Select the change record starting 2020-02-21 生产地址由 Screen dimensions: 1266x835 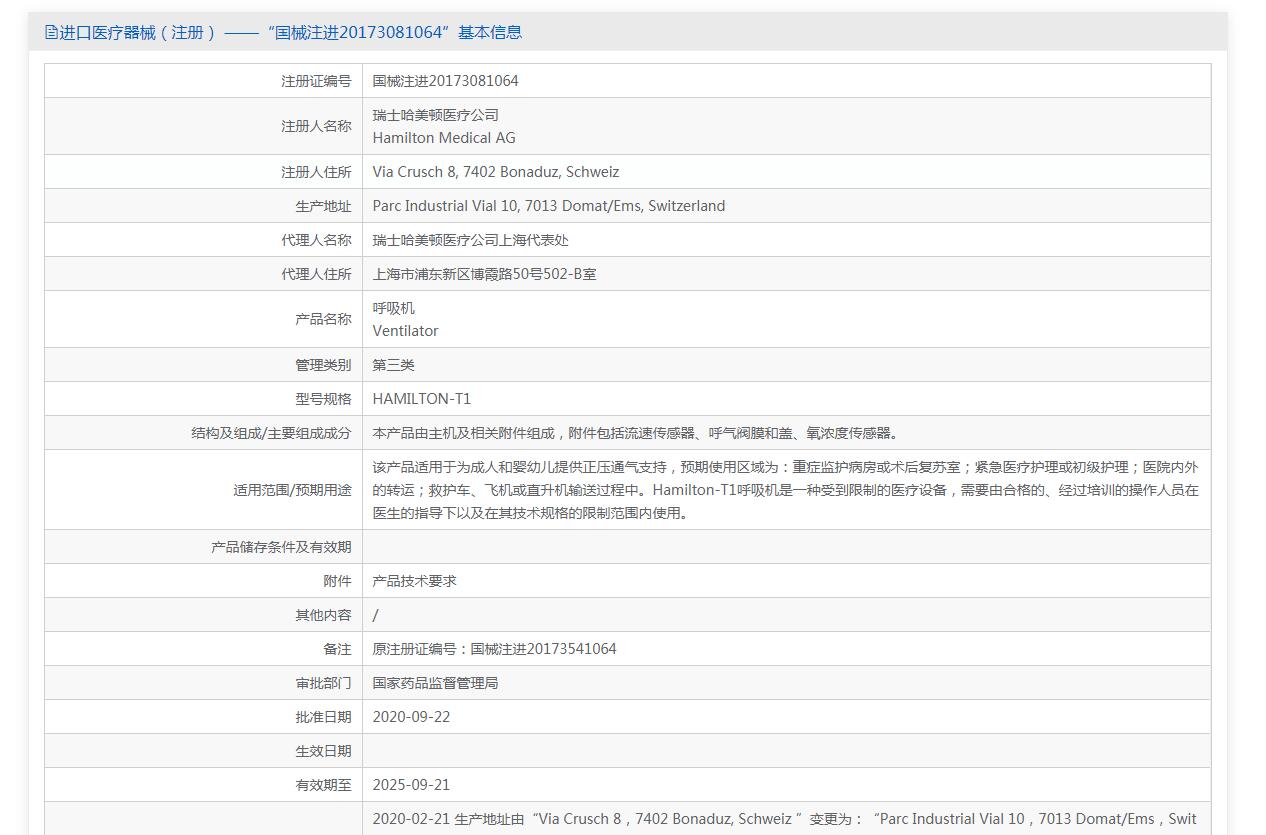click(785, 819)
